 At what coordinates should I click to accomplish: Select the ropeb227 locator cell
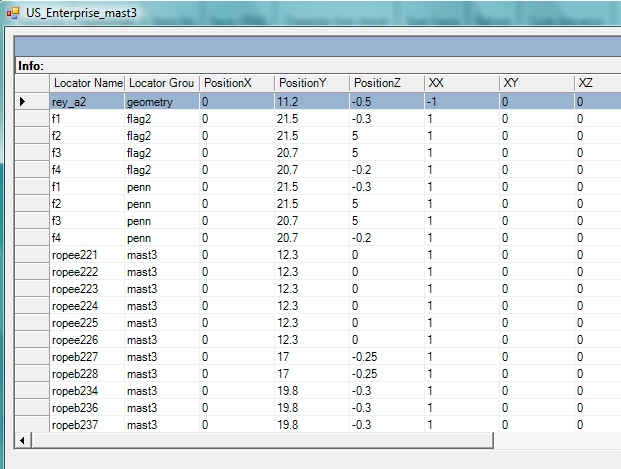[87, 357]
